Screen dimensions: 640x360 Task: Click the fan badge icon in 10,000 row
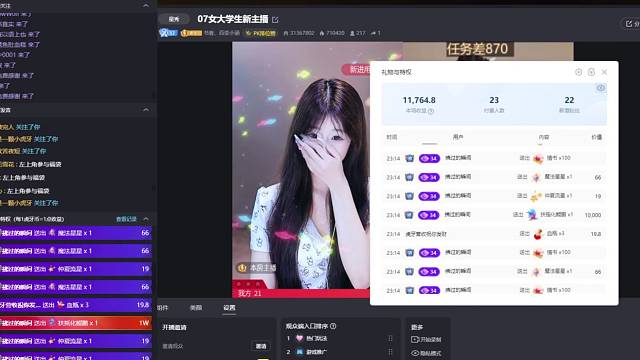[x=409, y=215]
